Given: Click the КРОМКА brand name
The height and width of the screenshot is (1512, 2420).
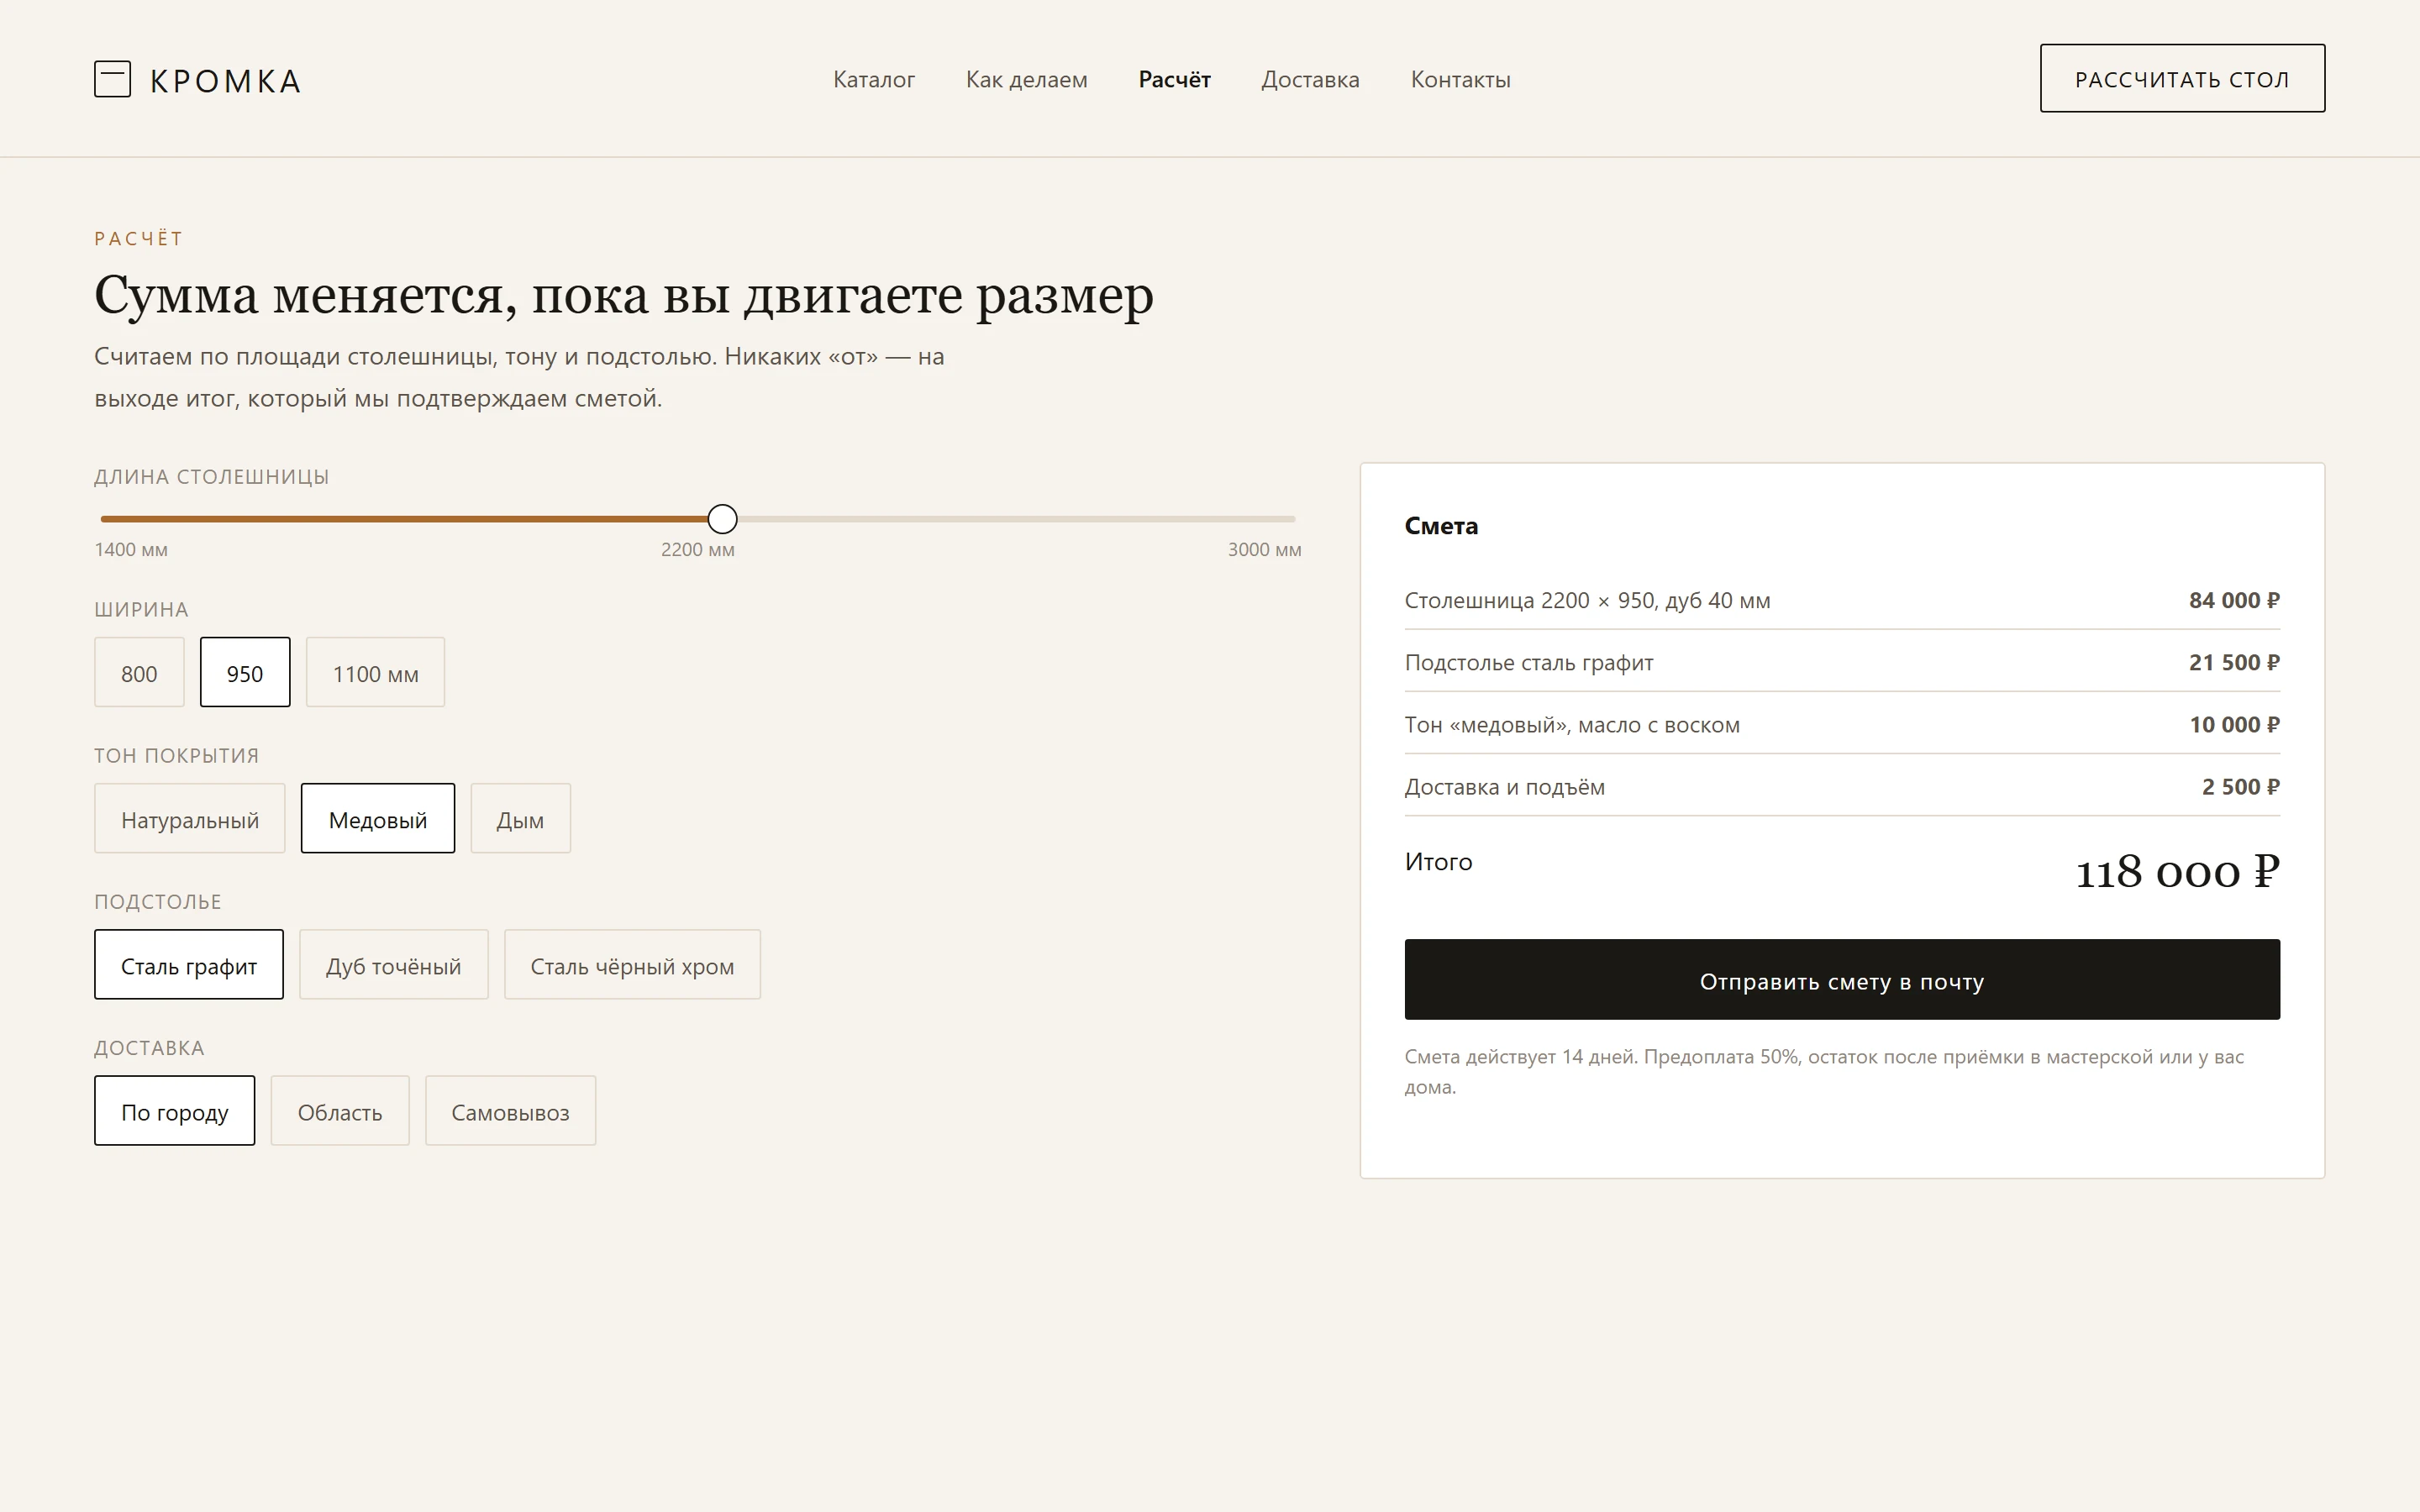Looking at the screenshot, I should 225,81.
